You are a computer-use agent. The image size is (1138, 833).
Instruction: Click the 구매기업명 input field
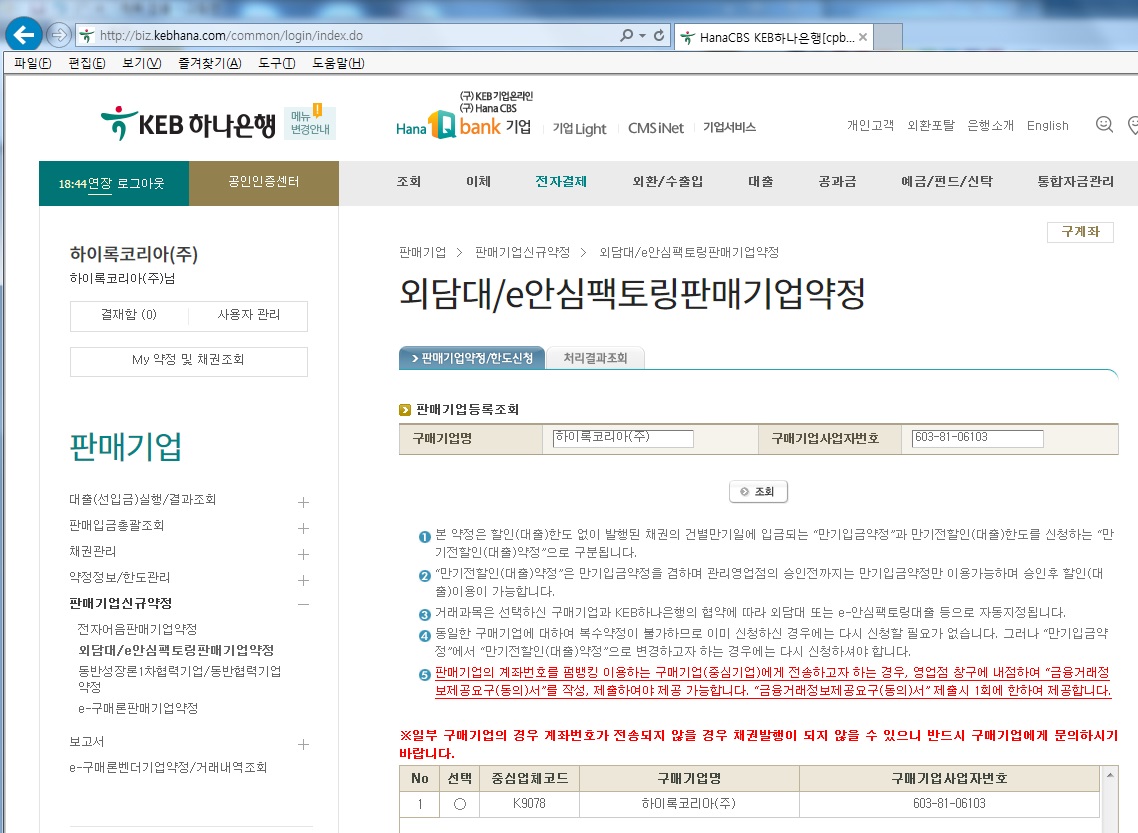(x=623, y=438)
